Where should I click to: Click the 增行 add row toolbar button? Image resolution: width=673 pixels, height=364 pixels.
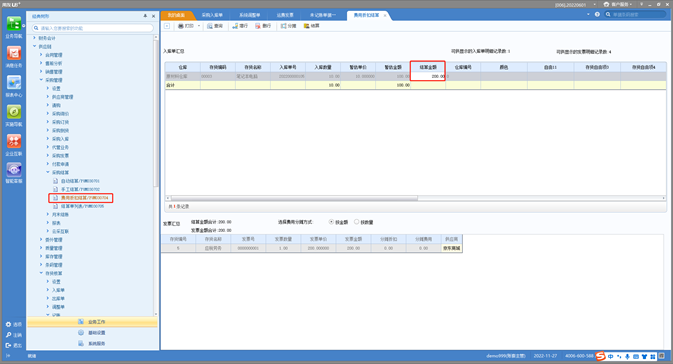click(240, 26)
